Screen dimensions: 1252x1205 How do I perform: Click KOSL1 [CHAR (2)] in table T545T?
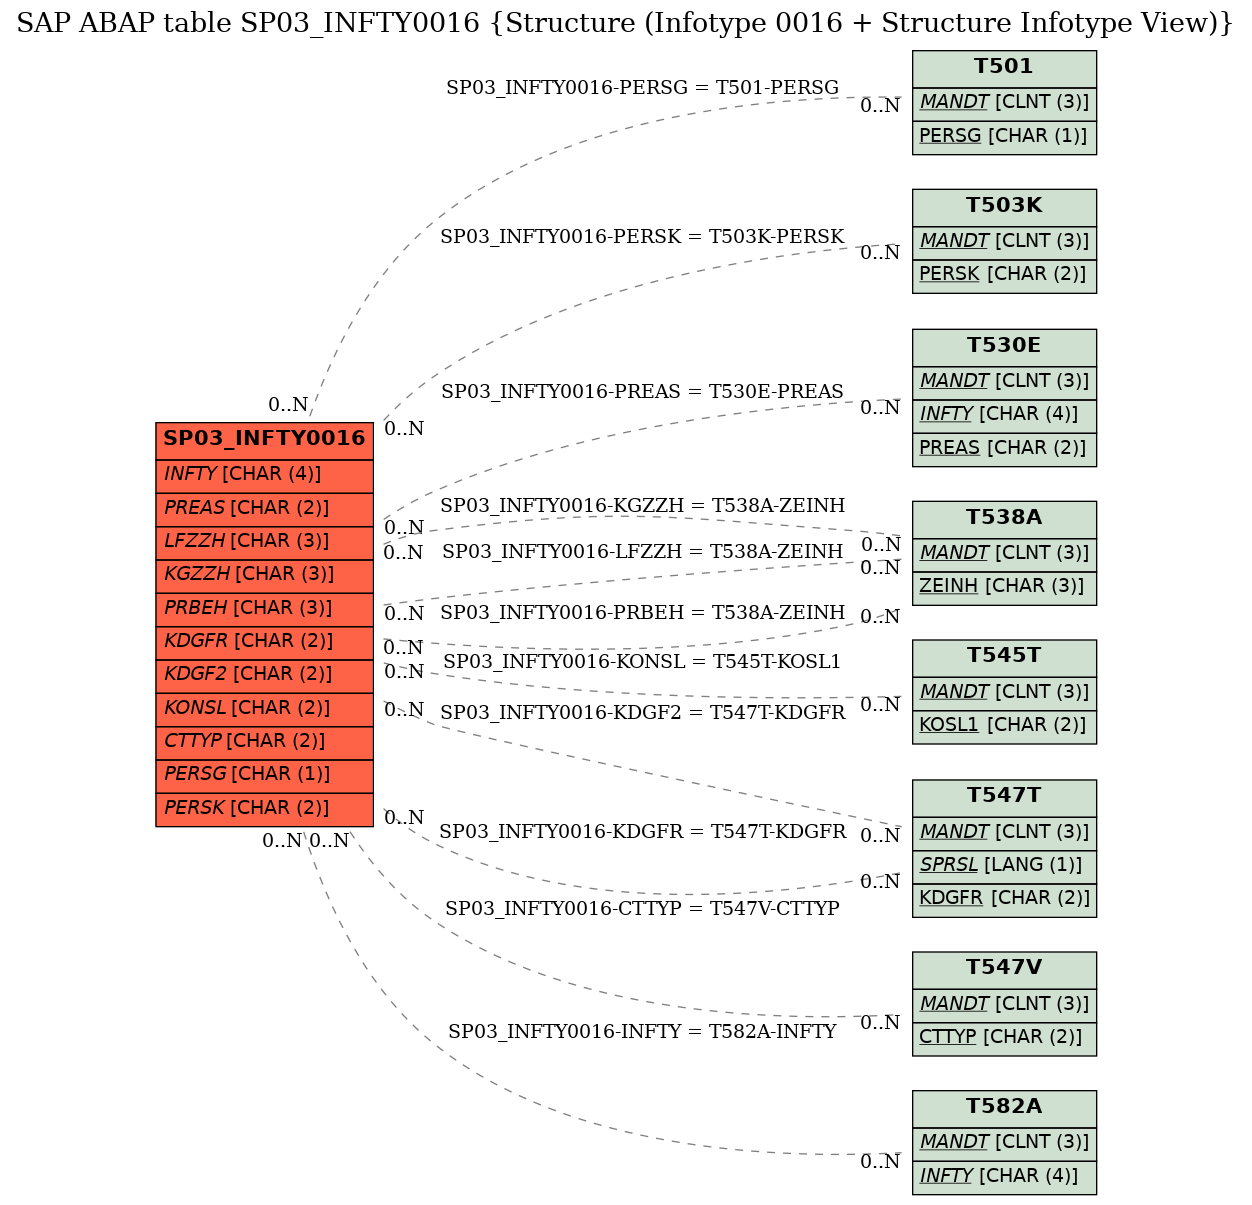tap(1004, 726)
